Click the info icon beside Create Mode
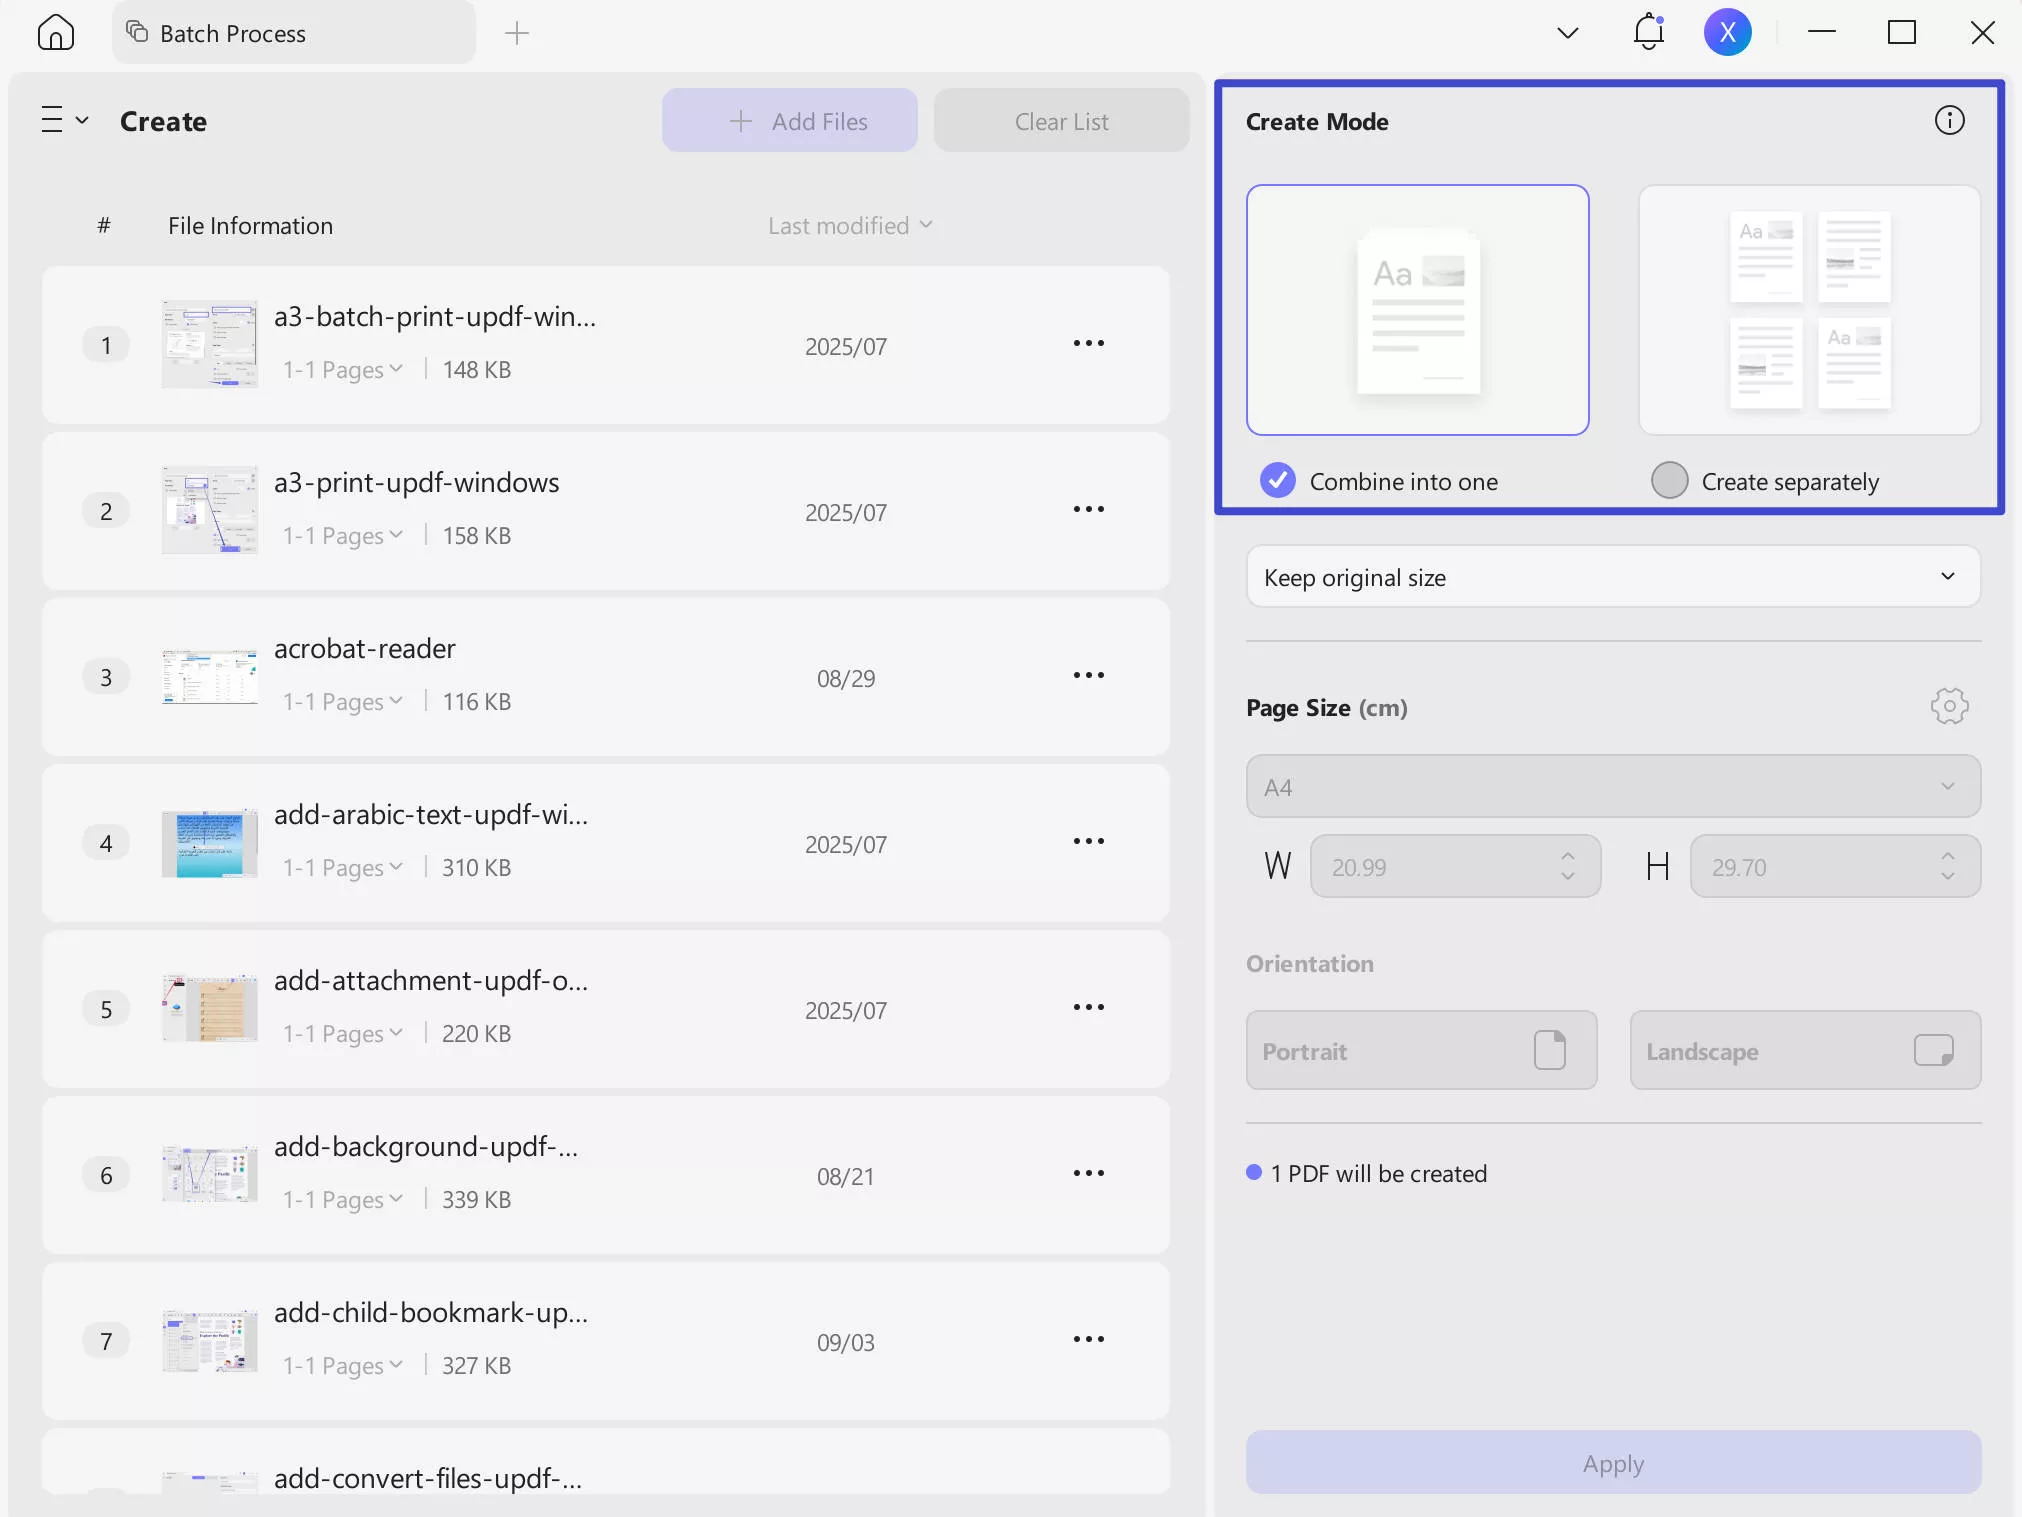This screenshot has height=1517, width=2022. 1949,120
